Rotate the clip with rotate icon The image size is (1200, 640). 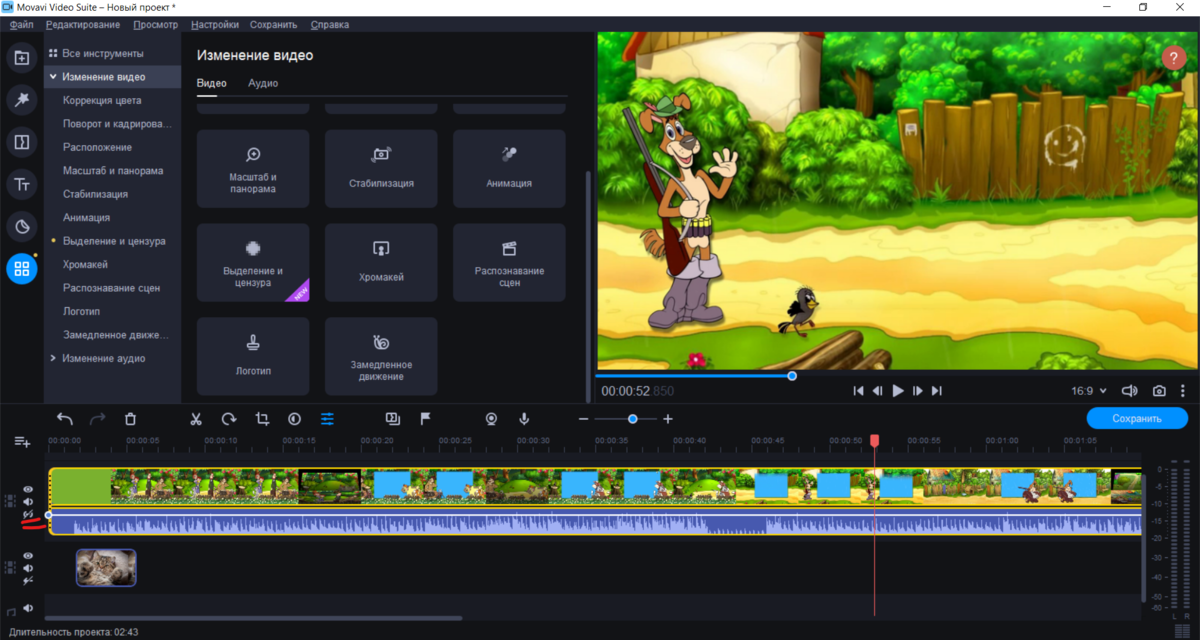coord(229,419)
